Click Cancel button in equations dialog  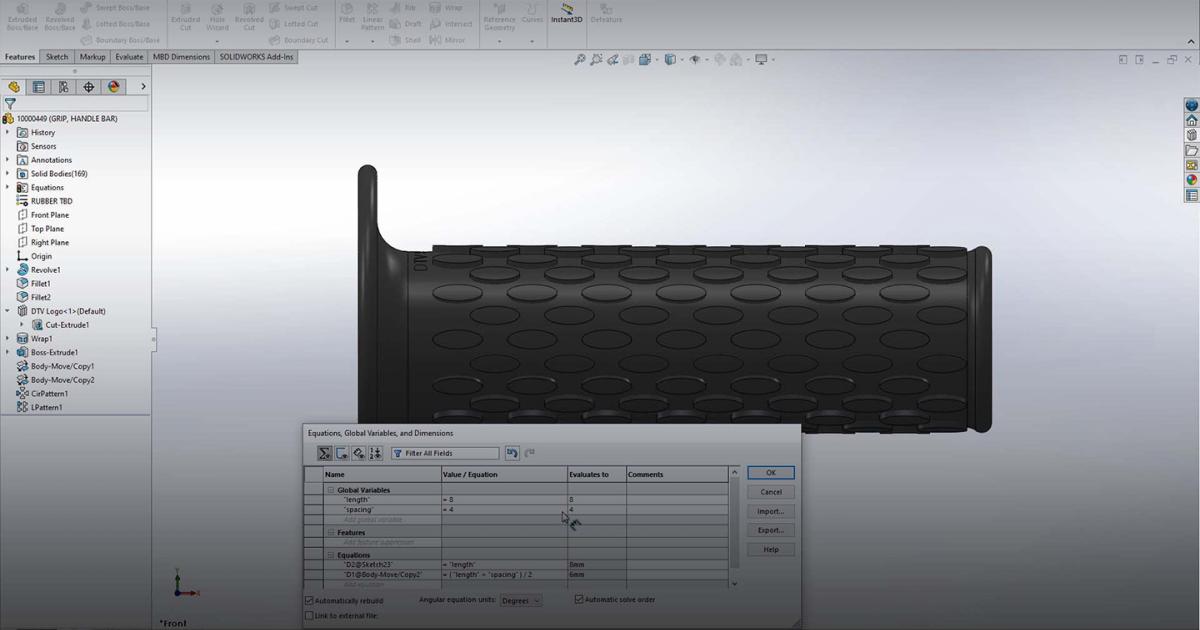click(x=771, y=492)
